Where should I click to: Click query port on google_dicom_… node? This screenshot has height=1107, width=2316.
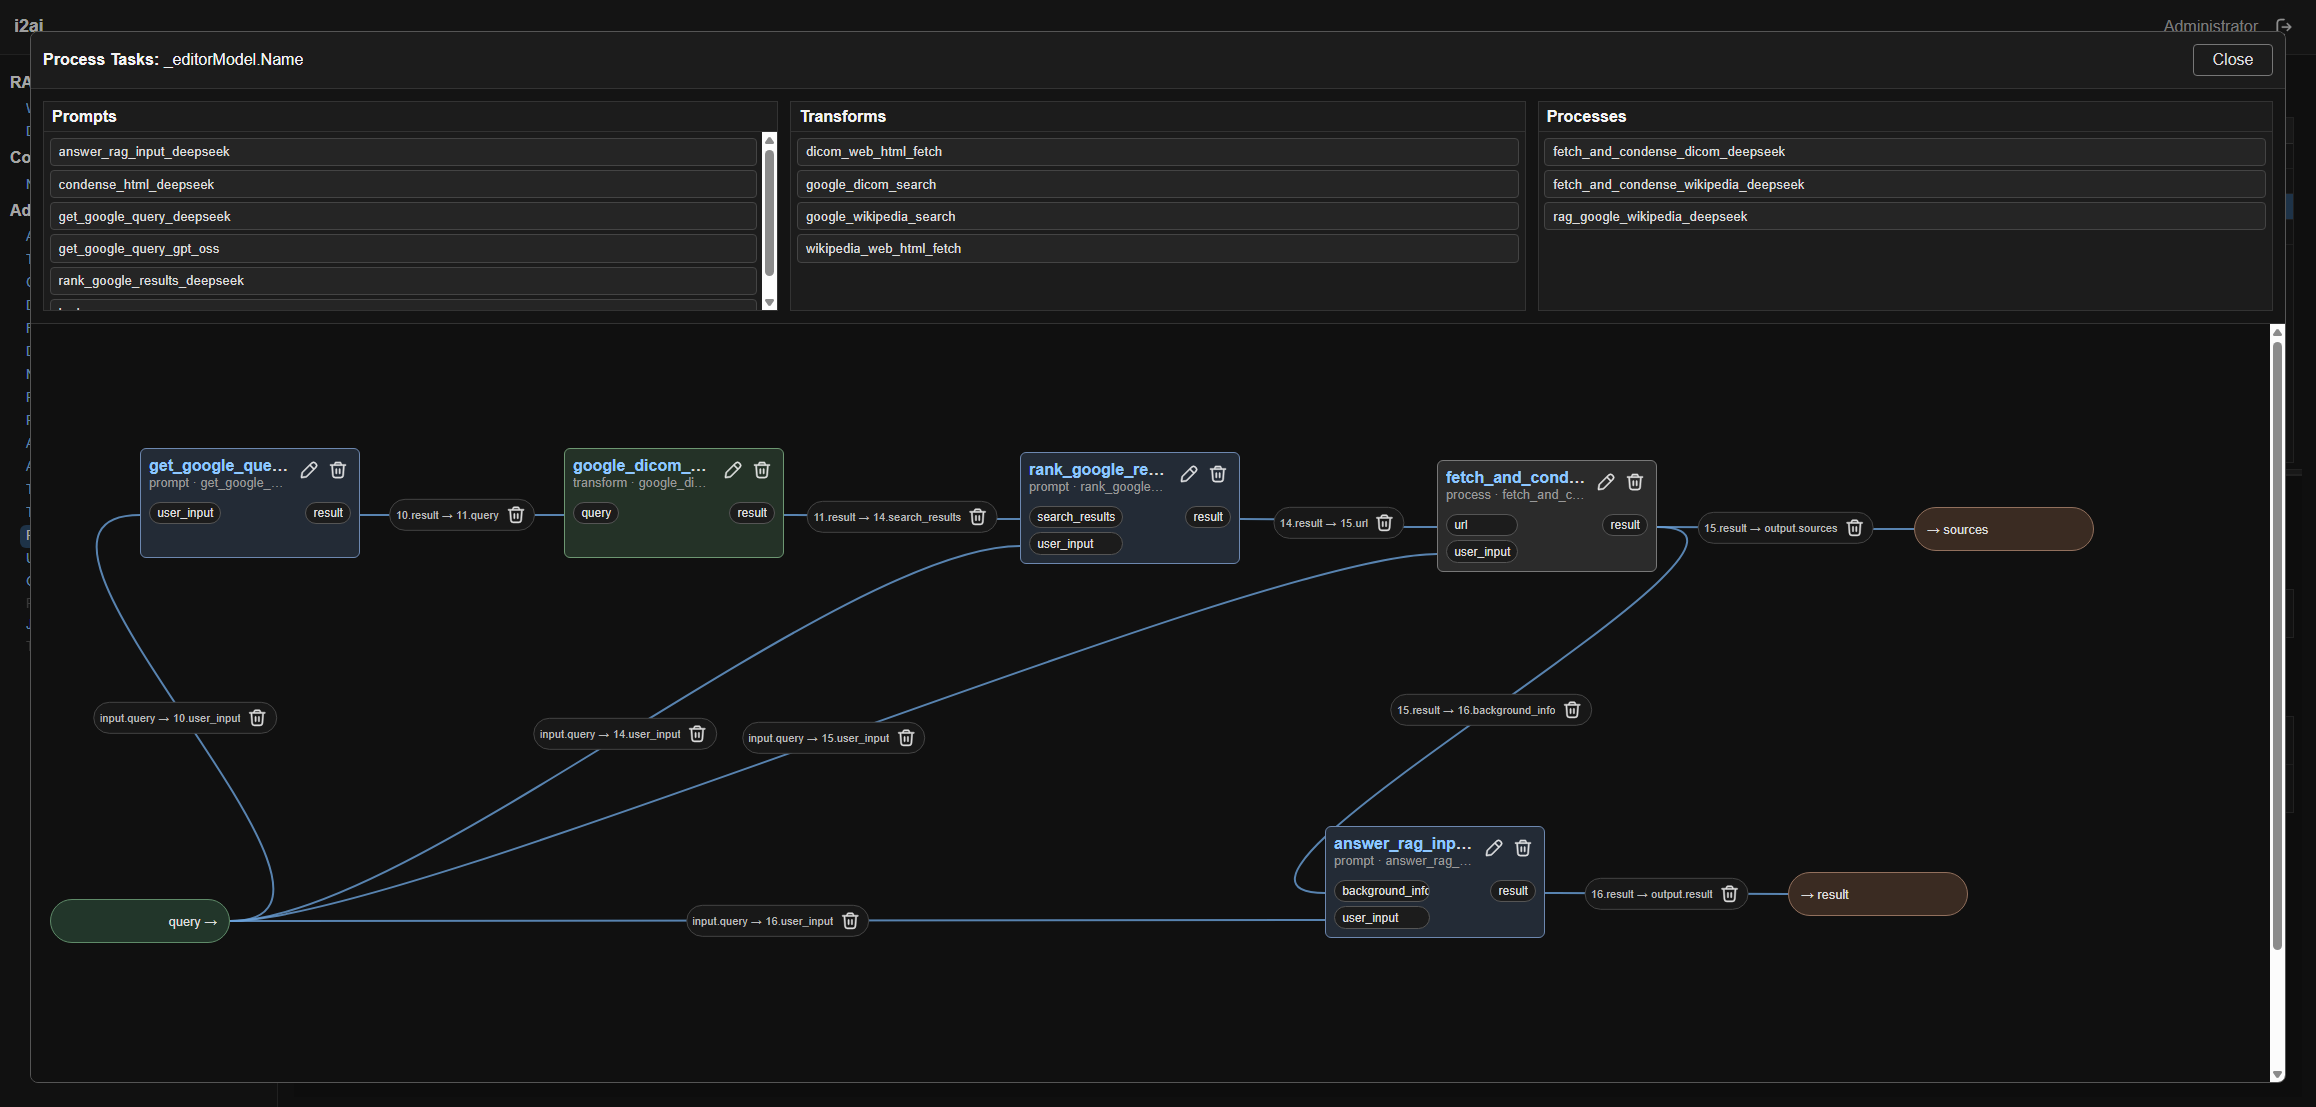[x=596, y=513]
